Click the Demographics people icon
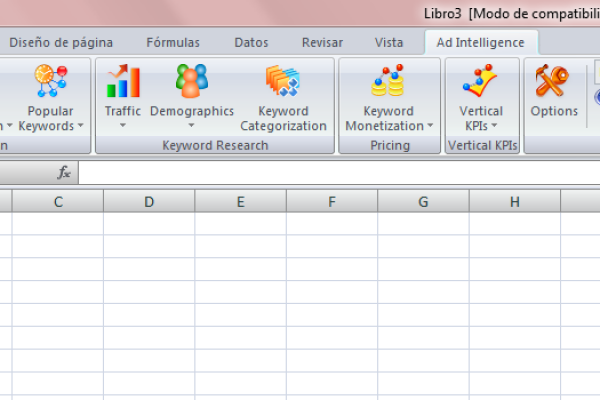This screenshot has height=400, width=600. point(192,81)
